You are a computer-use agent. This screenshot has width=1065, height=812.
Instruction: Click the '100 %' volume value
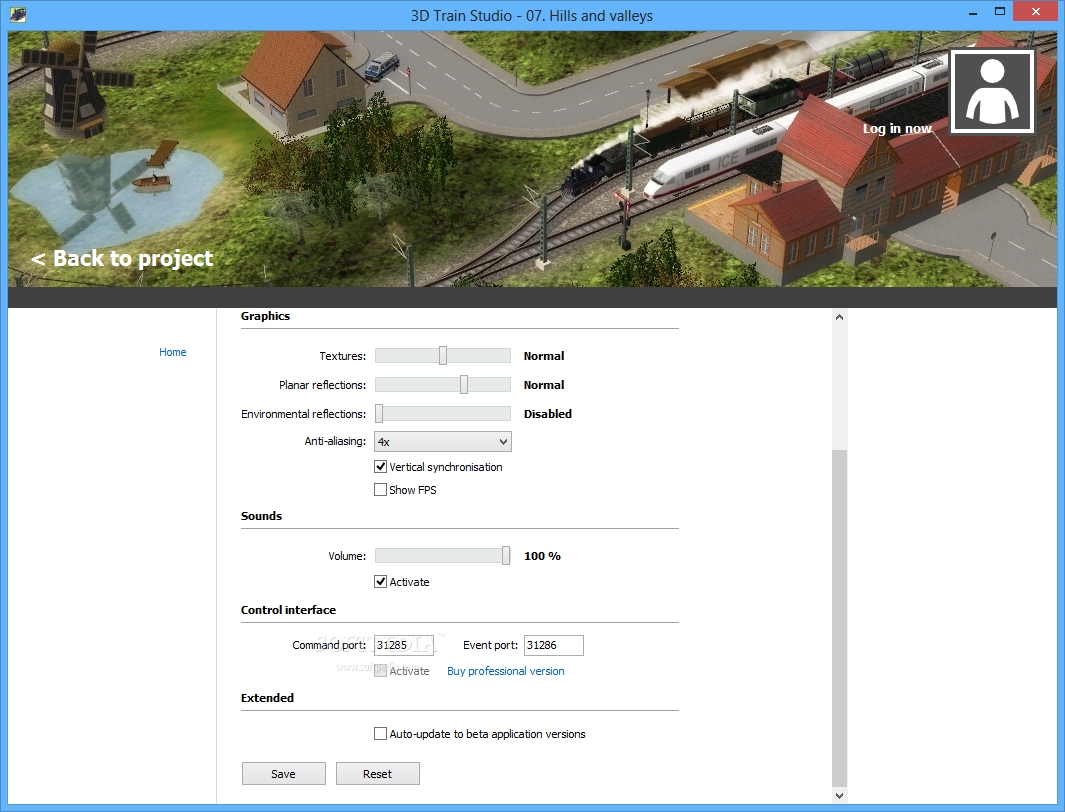click(x=542, y=556)
